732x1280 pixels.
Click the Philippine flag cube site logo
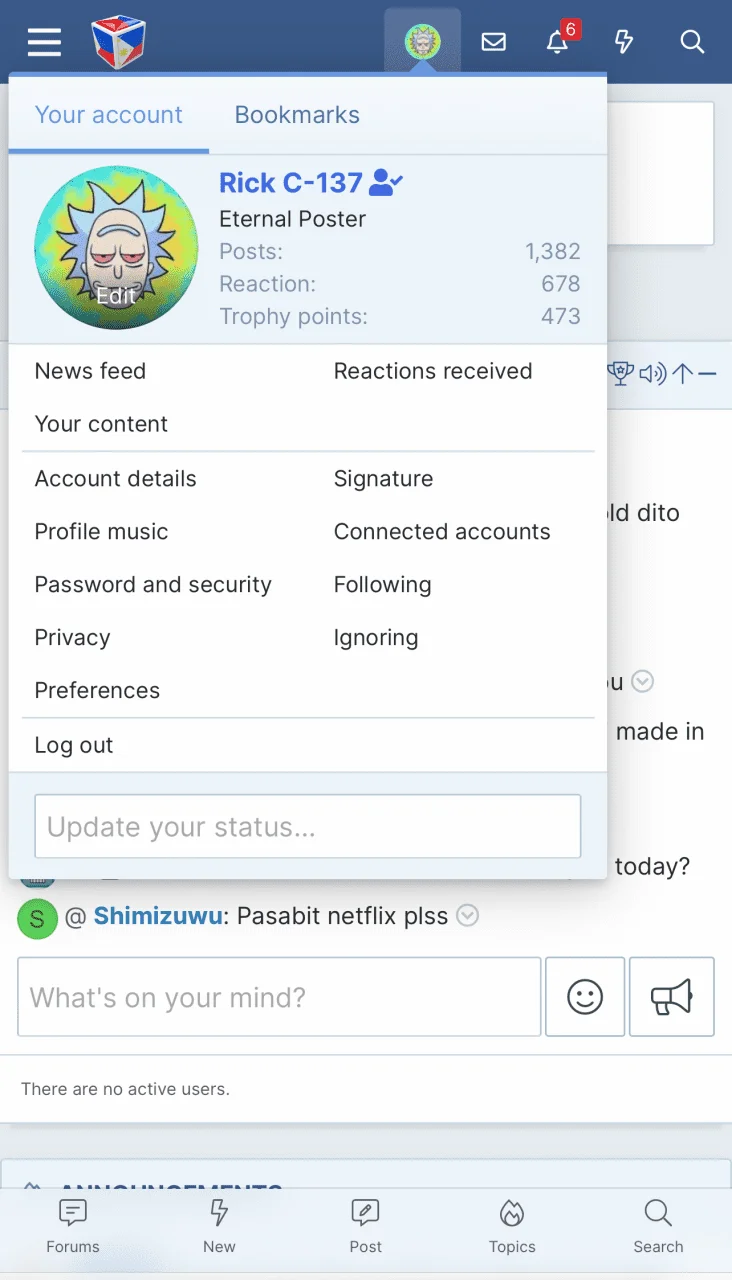pyautogui.click(x=119, y=42)
